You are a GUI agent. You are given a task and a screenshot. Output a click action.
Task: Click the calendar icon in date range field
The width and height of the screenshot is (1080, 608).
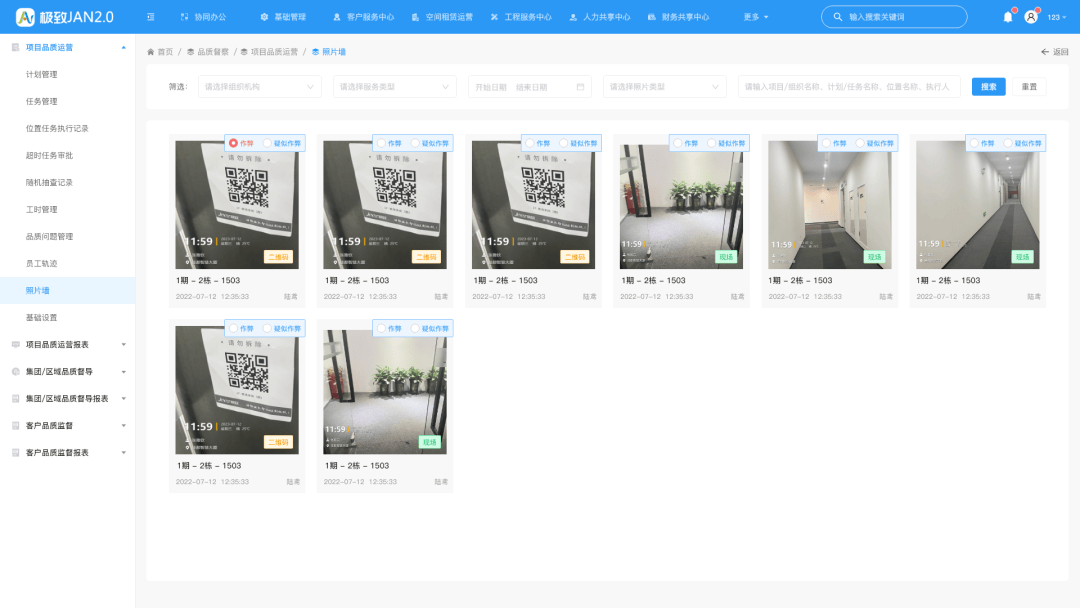(580, 87)
